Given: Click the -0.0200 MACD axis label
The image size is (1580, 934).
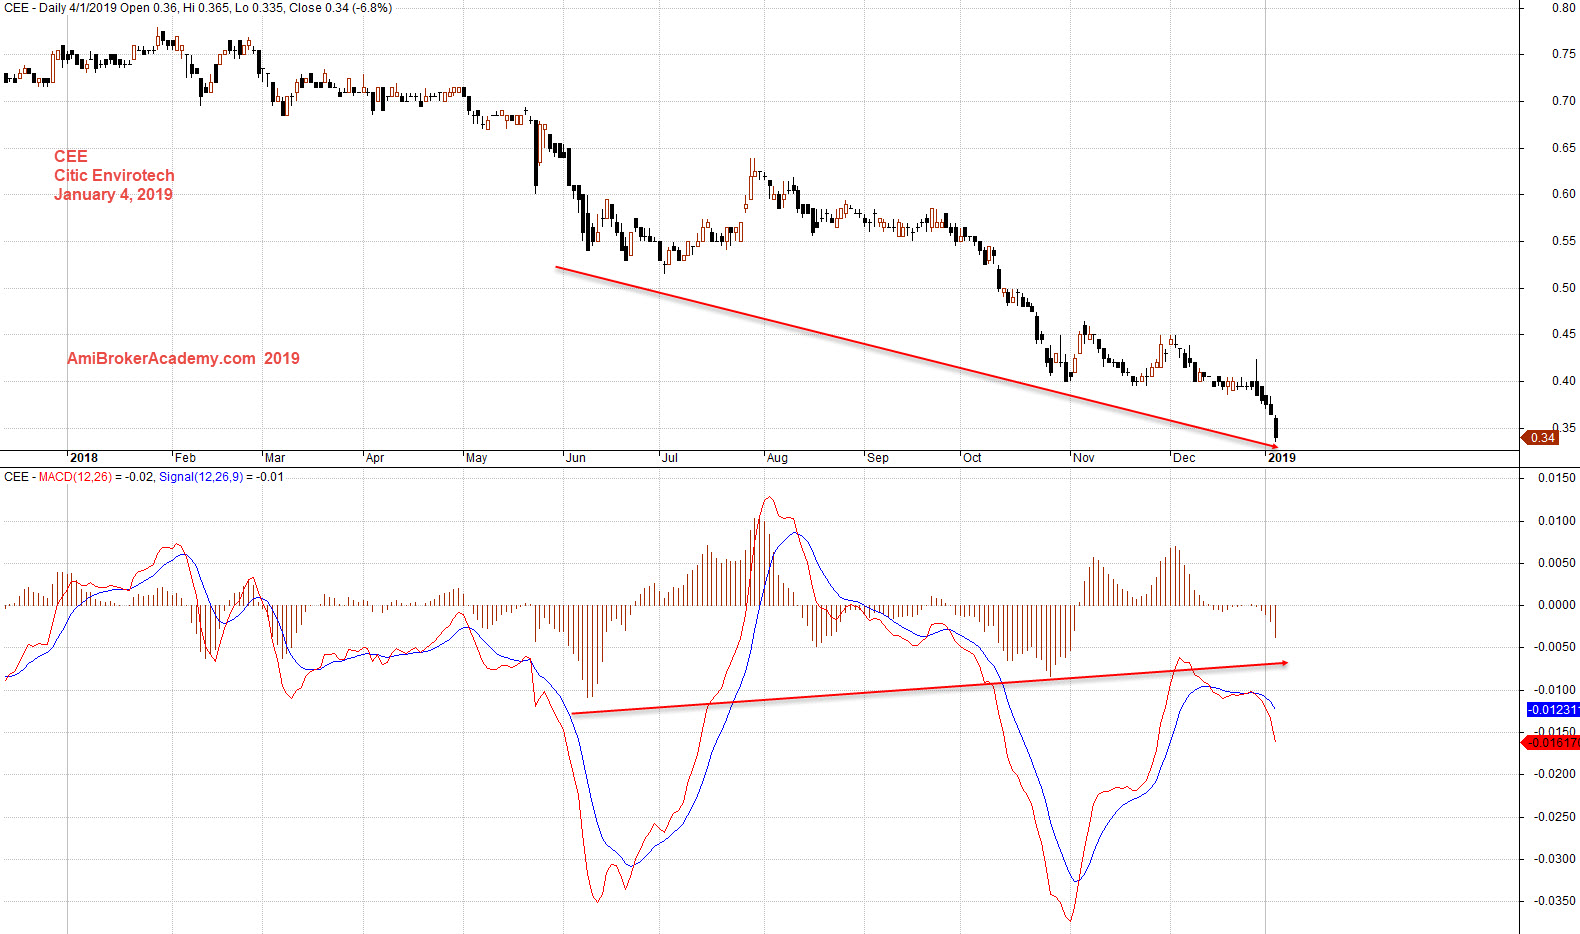Looking at the screenshot, I should [1555, 774].
